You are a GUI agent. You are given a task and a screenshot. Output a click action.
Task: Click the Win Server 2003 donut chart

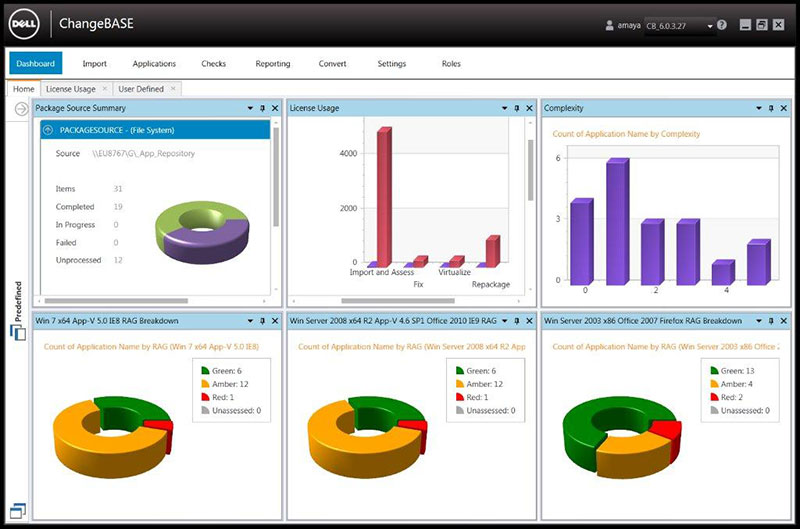(622, 437)
